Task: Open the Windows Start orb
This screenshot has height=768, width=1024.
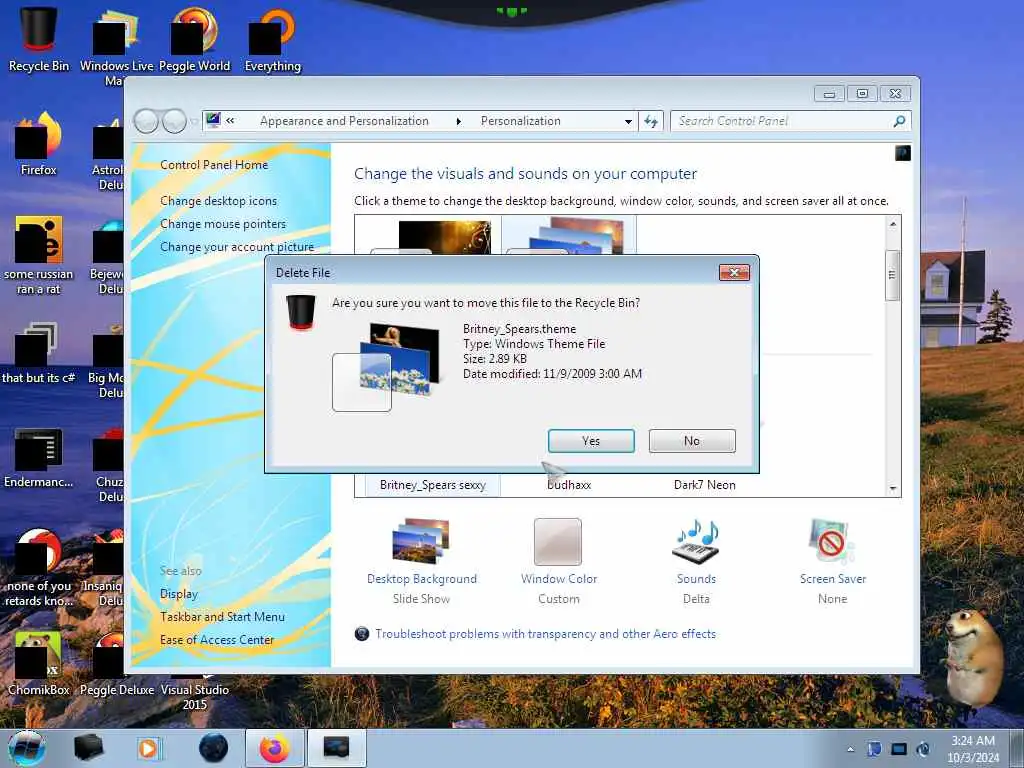Action: tap(26, 748)
